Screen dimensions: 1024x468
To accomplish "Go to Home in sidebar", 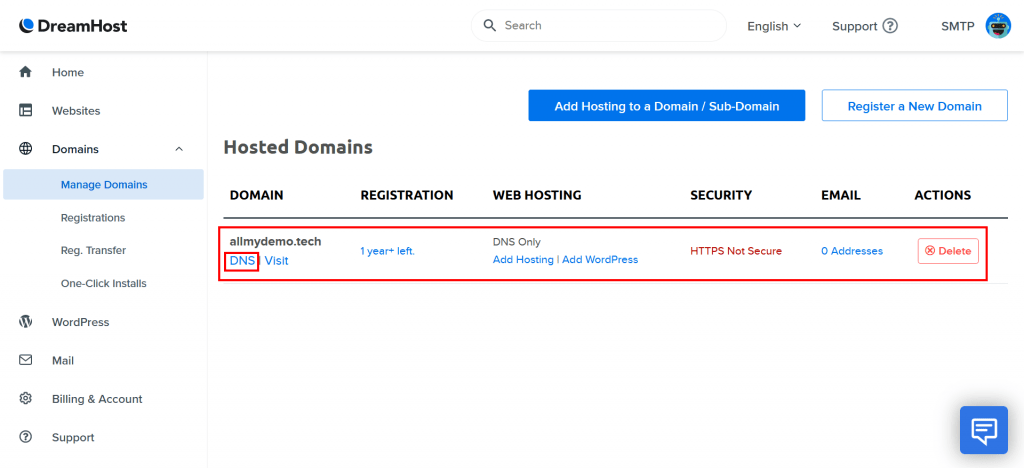I will [x=68, y=72].
